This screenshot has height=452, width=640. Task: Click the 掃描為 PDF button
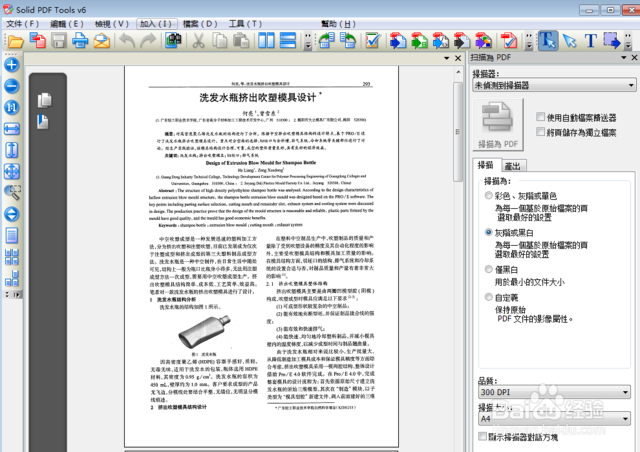point(498,125)
